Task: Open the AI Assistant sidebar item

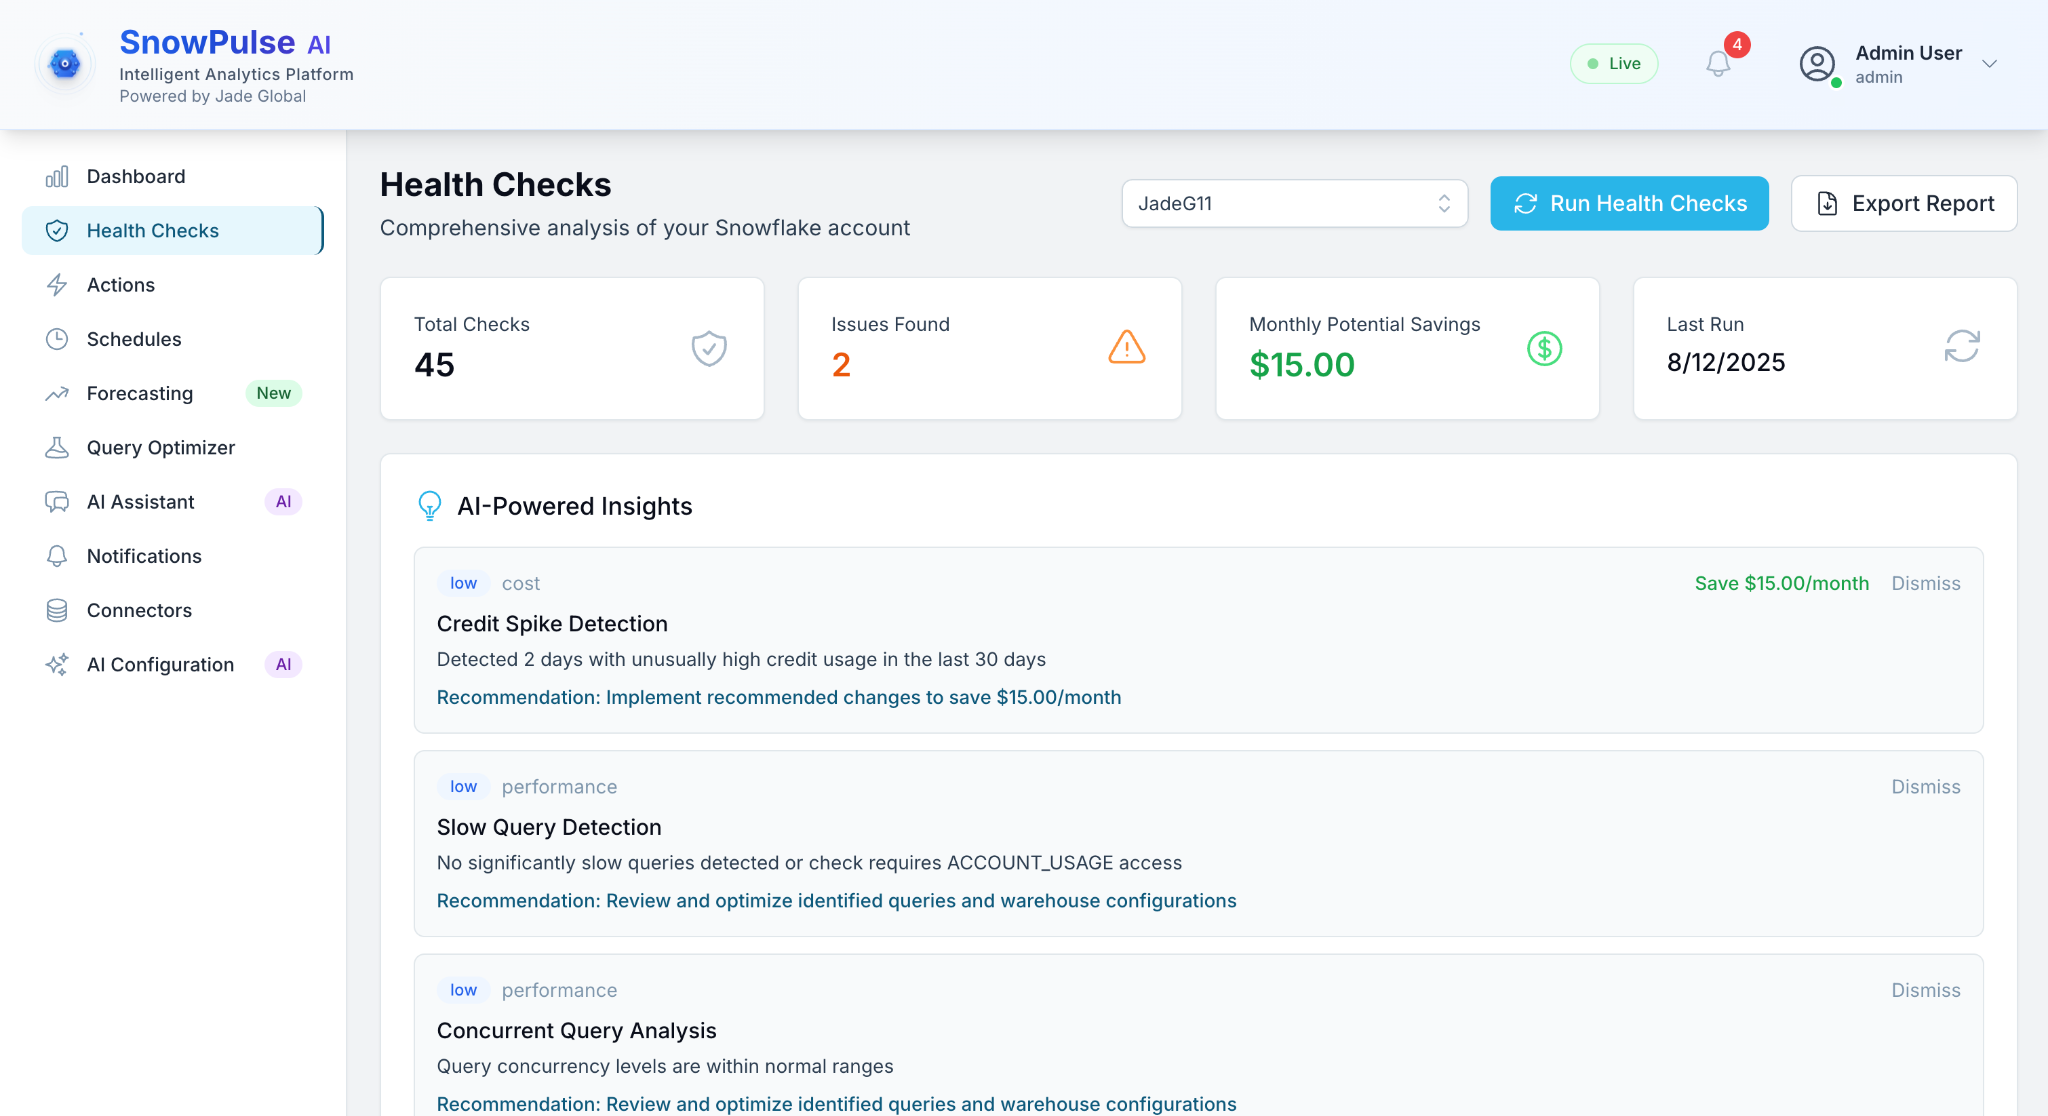Action: (140, 502)
